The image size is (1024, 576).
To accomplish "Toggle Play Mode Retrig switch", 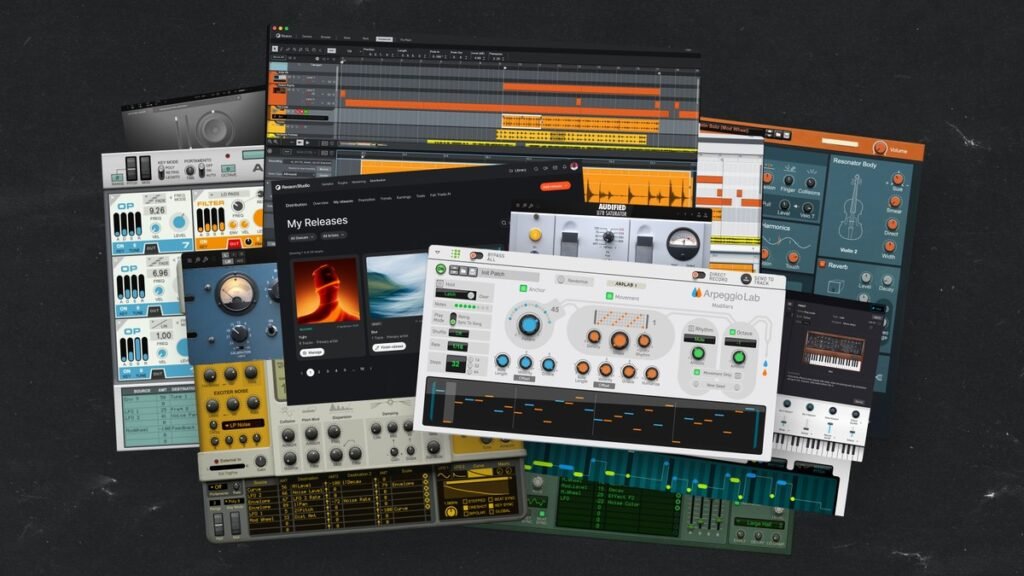I will pos(453,319).
